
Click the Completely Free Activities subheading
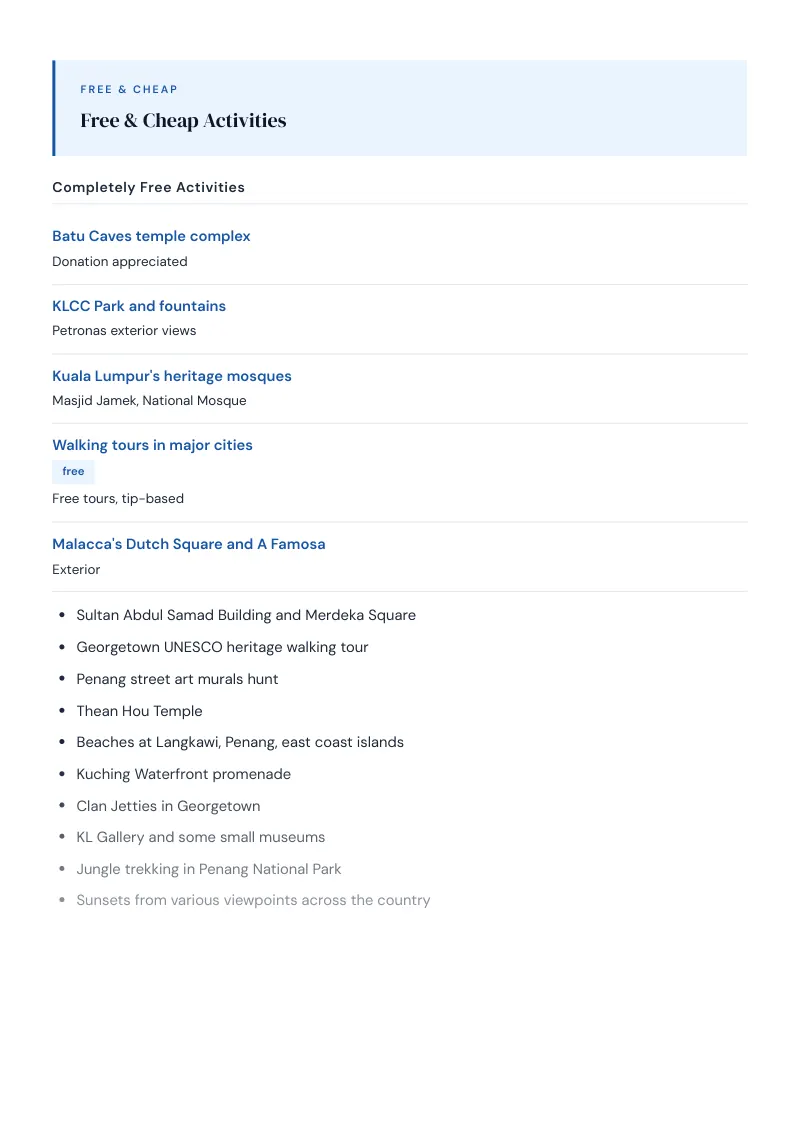coord(148,187)
